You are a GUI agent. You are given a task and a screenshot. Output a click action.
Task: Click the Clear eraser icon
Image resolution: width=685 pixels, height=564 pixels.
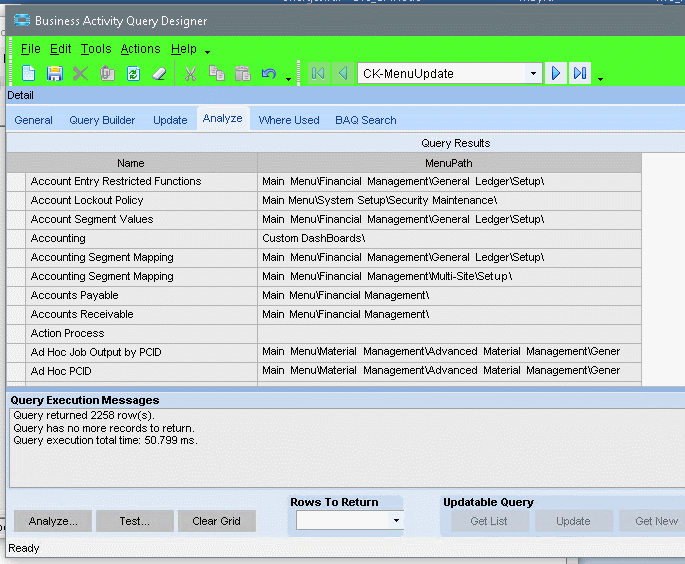pos(159,74)
